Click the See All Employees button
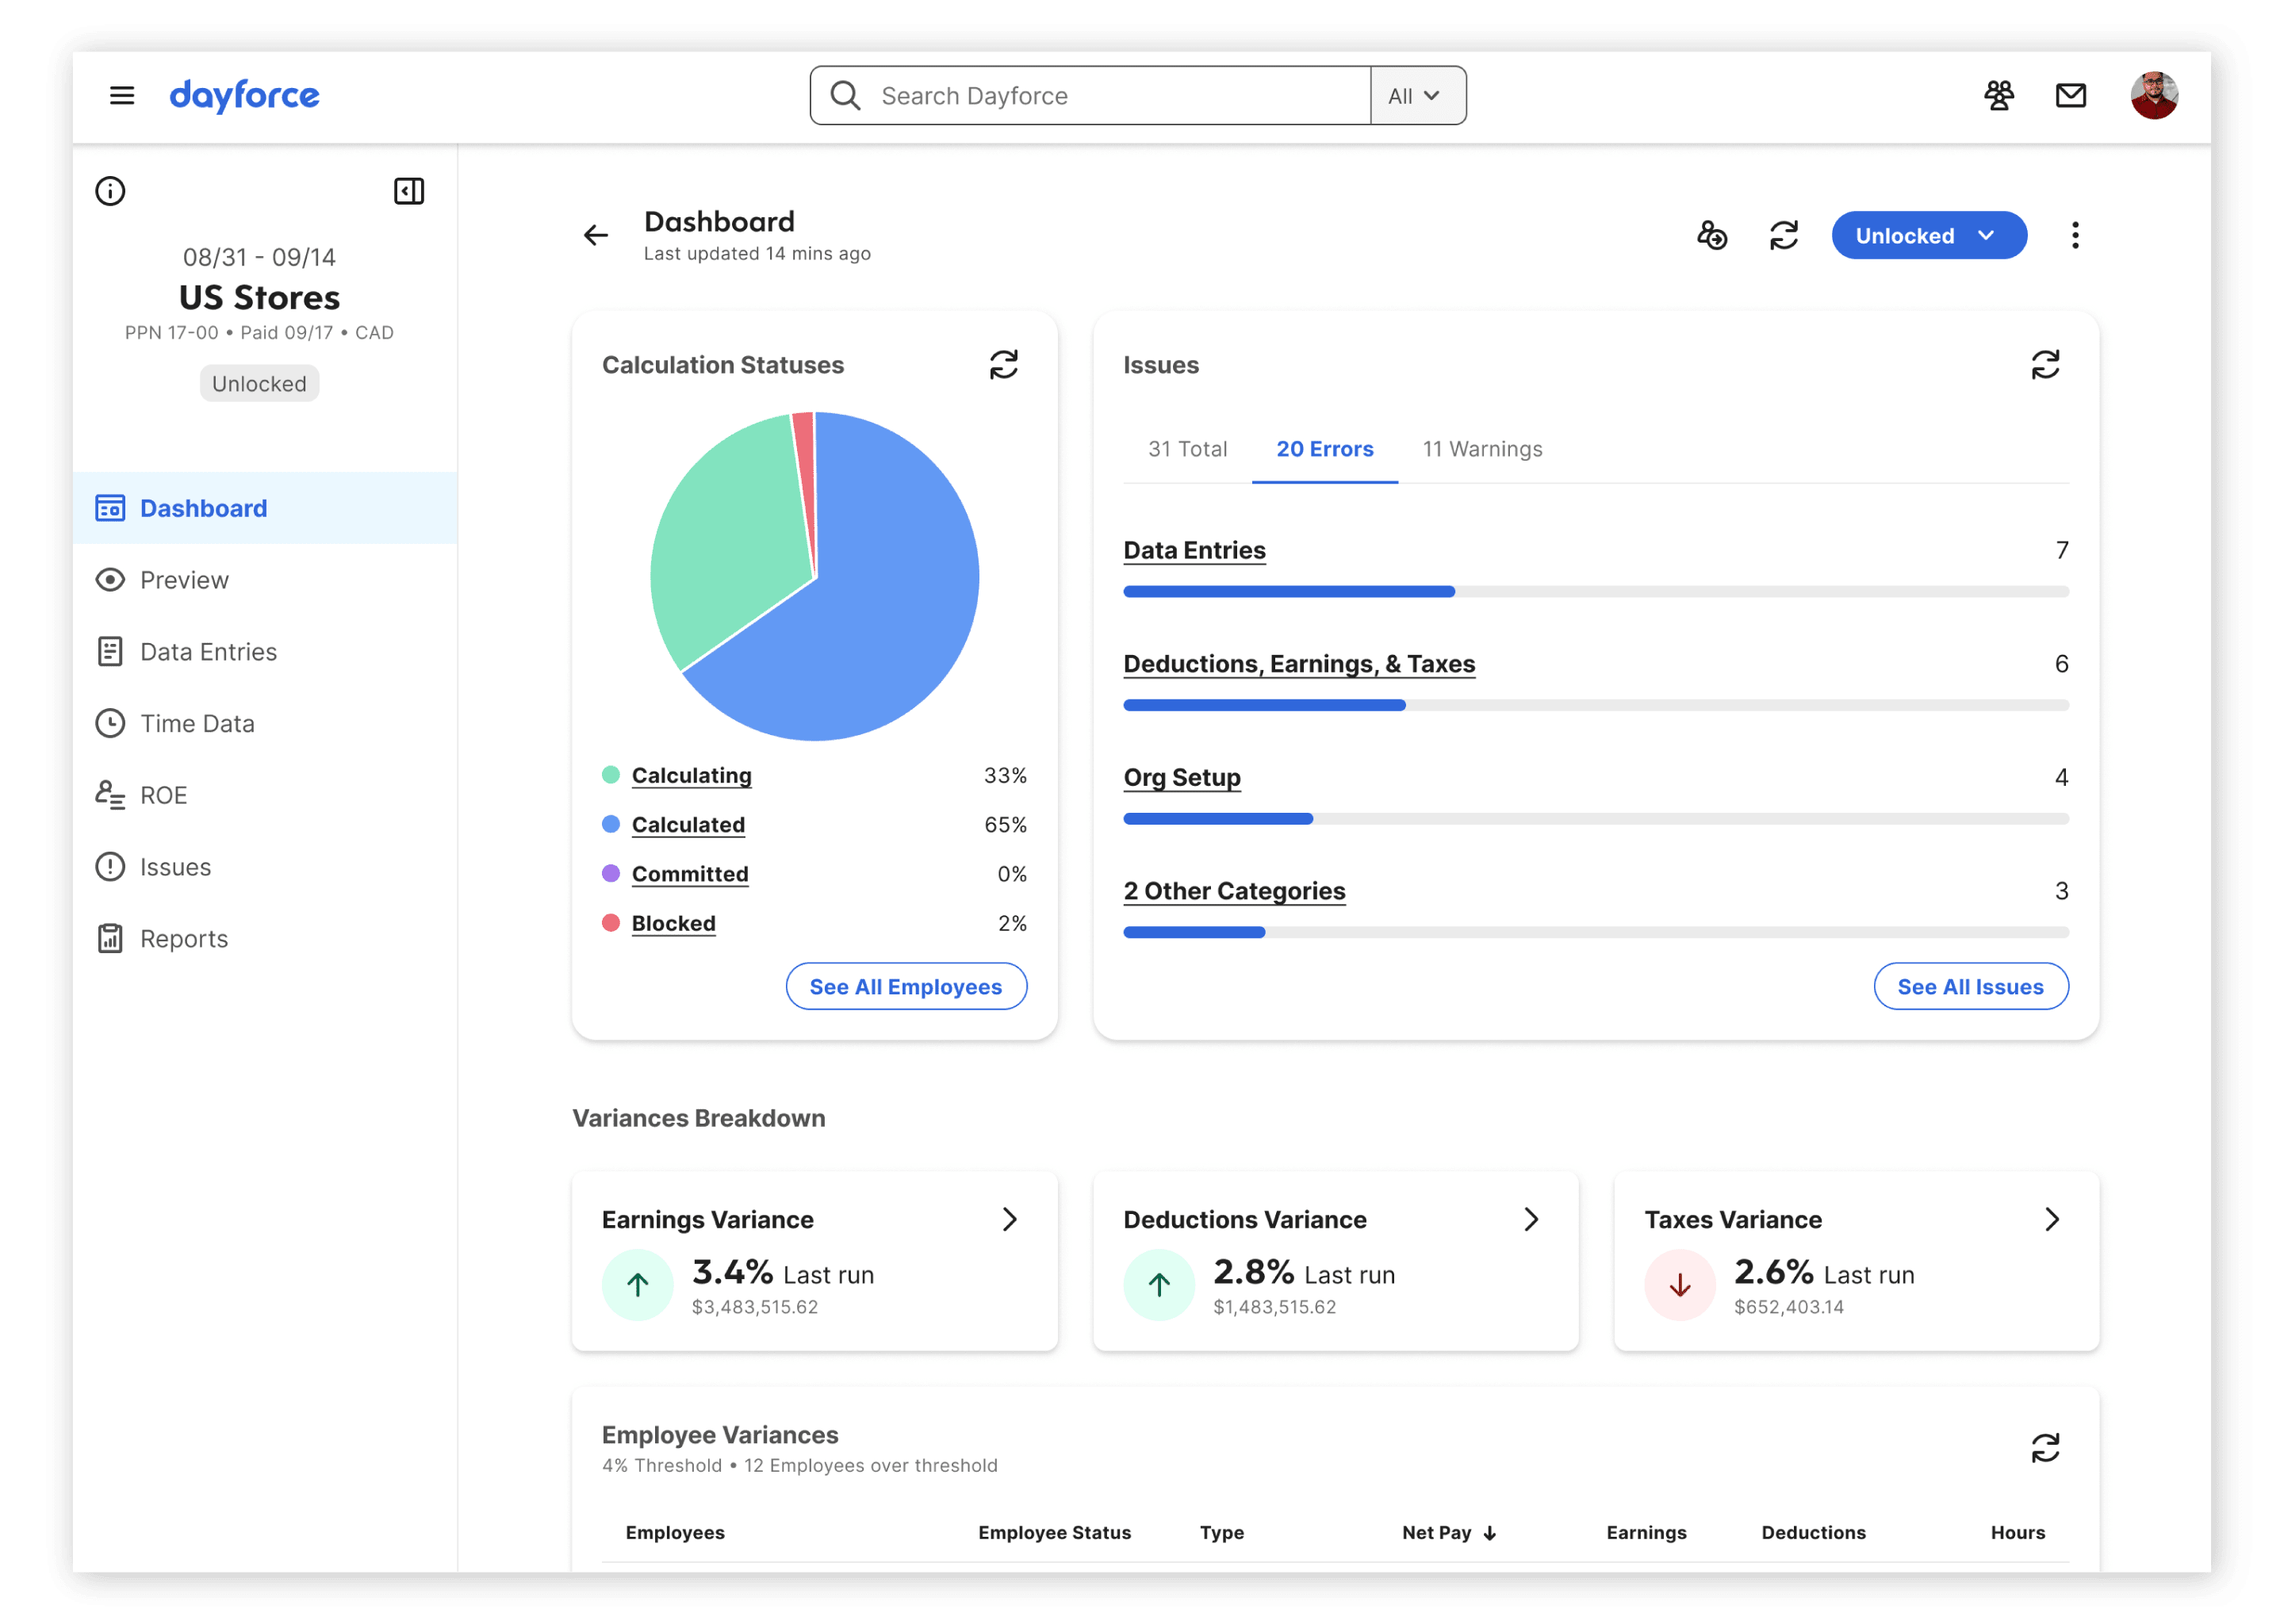The height and width of the screenshot is (1624, 2284). [906, 986]
